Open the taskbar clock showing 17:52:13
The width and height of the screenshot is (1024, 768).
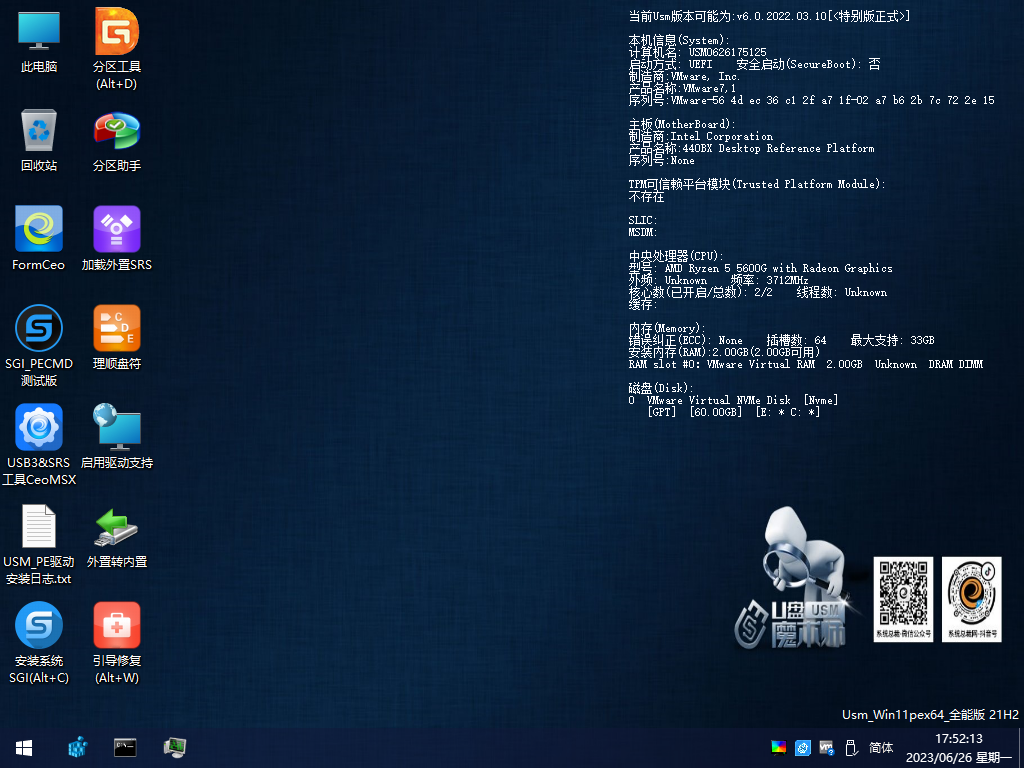click(x=959, y=748)
